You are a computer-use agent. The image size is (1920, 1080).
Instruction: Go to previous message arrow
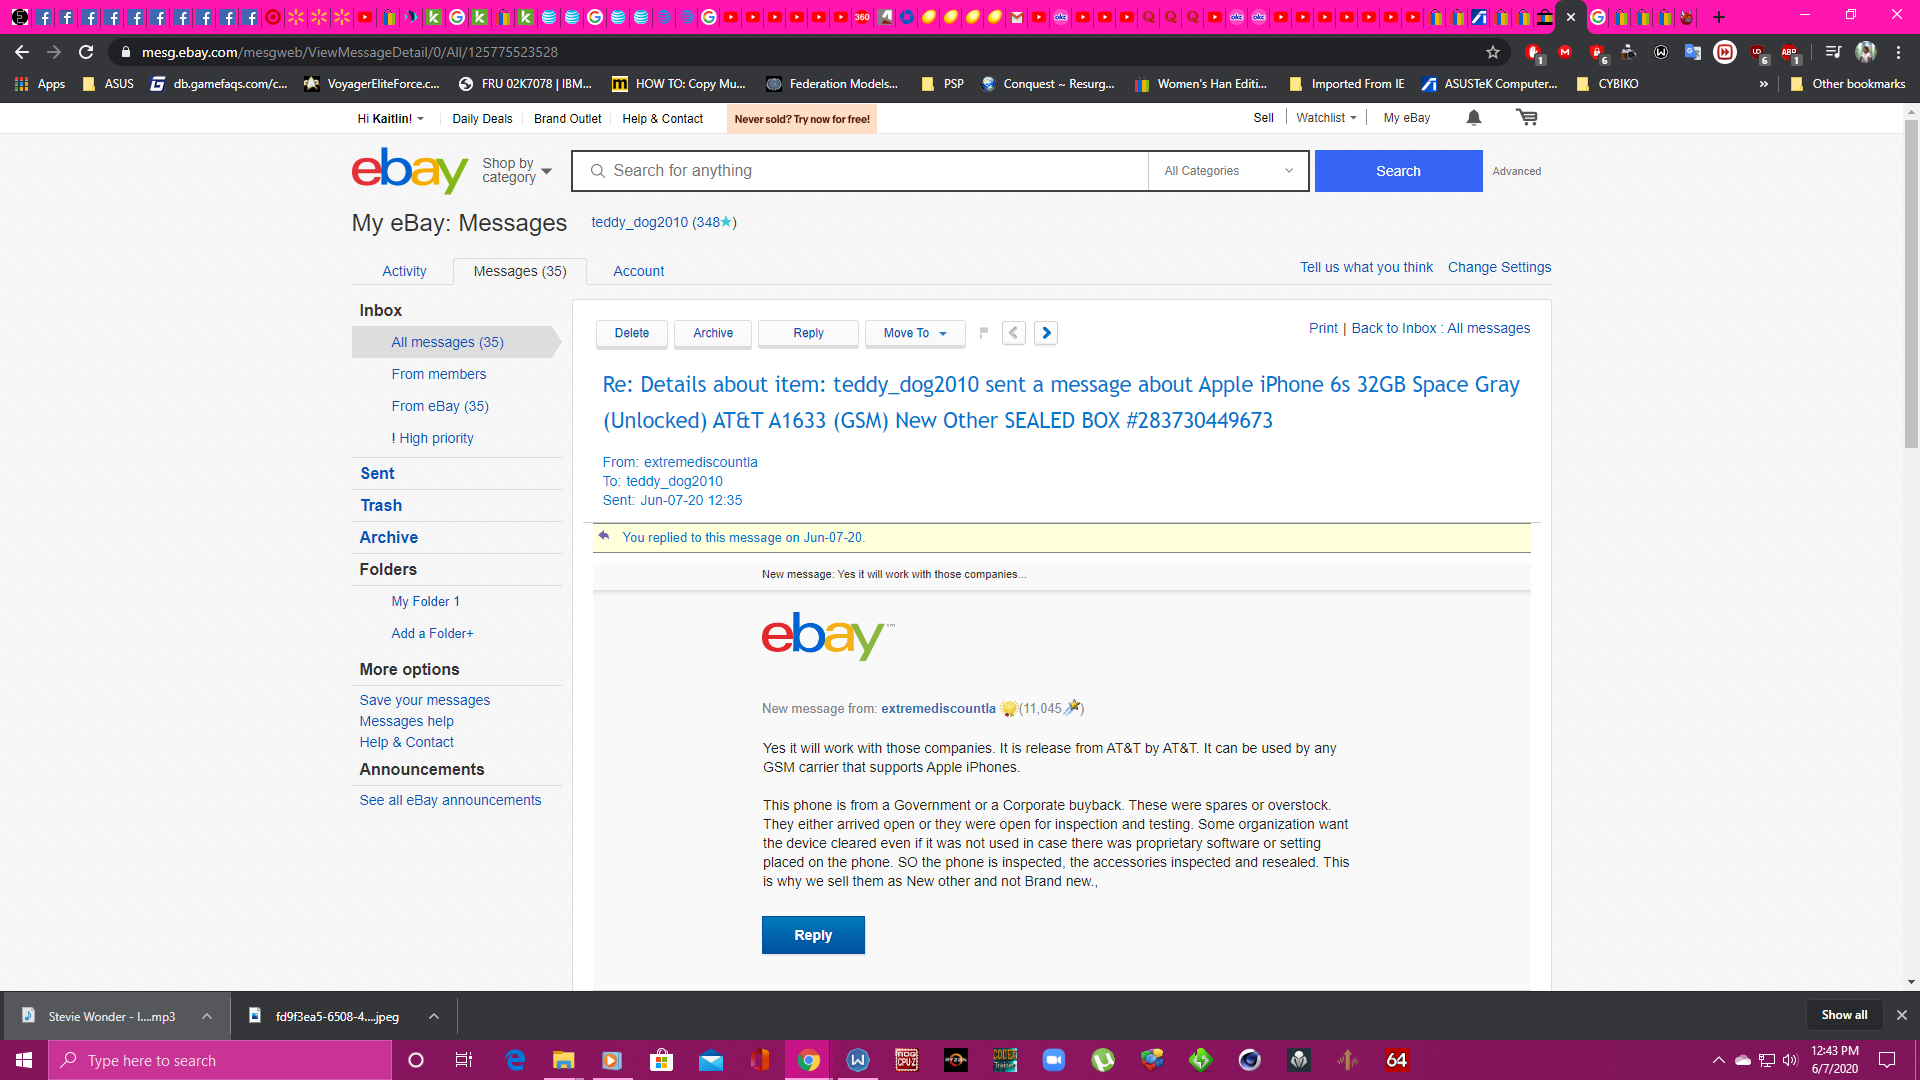pyautogui.click(x=1014, y=333)
